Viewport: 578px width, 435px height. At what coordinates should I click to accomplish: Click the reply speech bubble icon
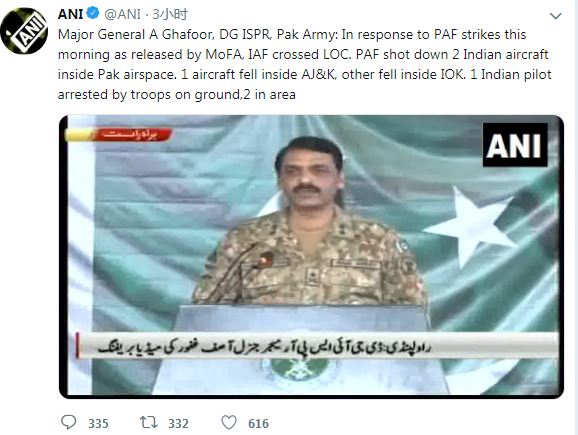(69, 422)
